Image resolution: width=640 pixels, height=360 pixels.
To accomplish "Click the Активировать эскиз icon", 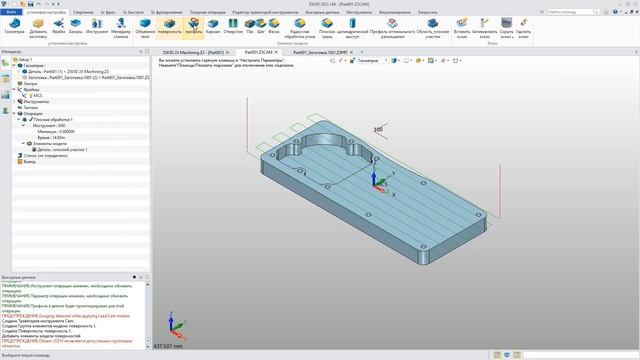I will [x=484, y=29].
